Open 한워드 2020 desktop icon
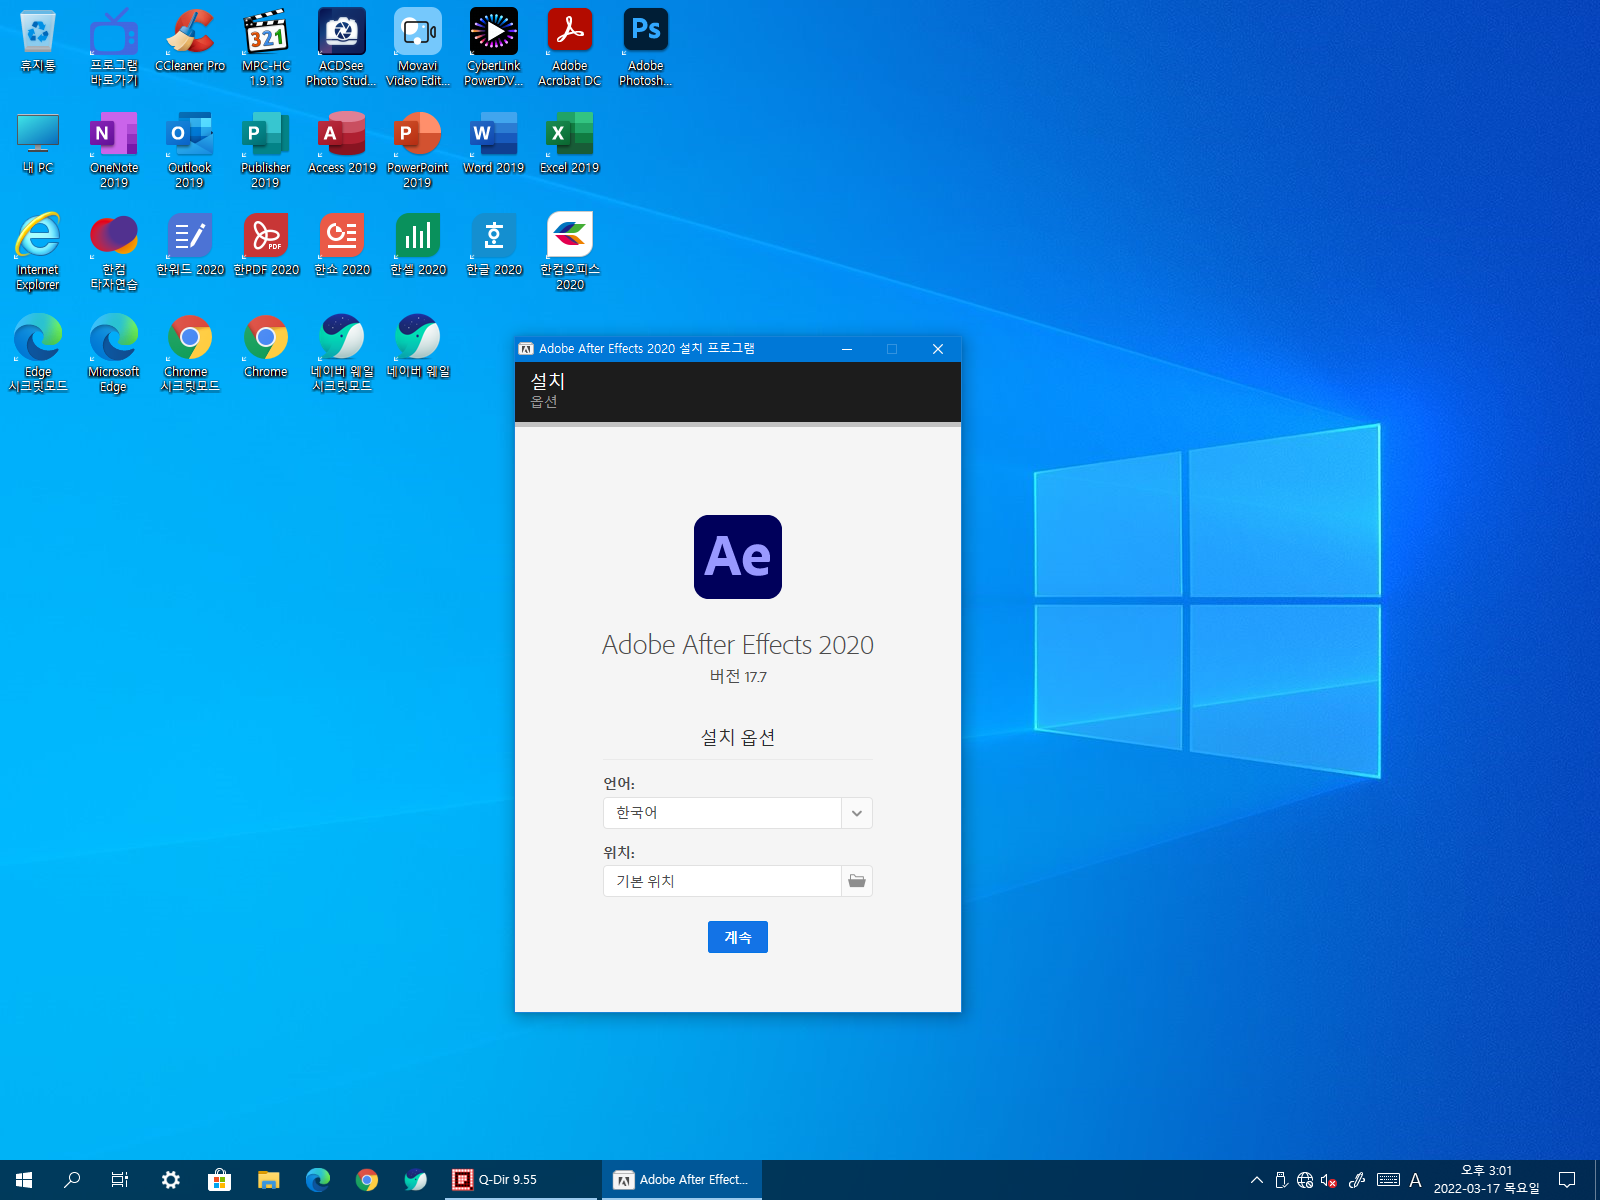Screen dimensions: 1600x1200 [x=190, y=246]
